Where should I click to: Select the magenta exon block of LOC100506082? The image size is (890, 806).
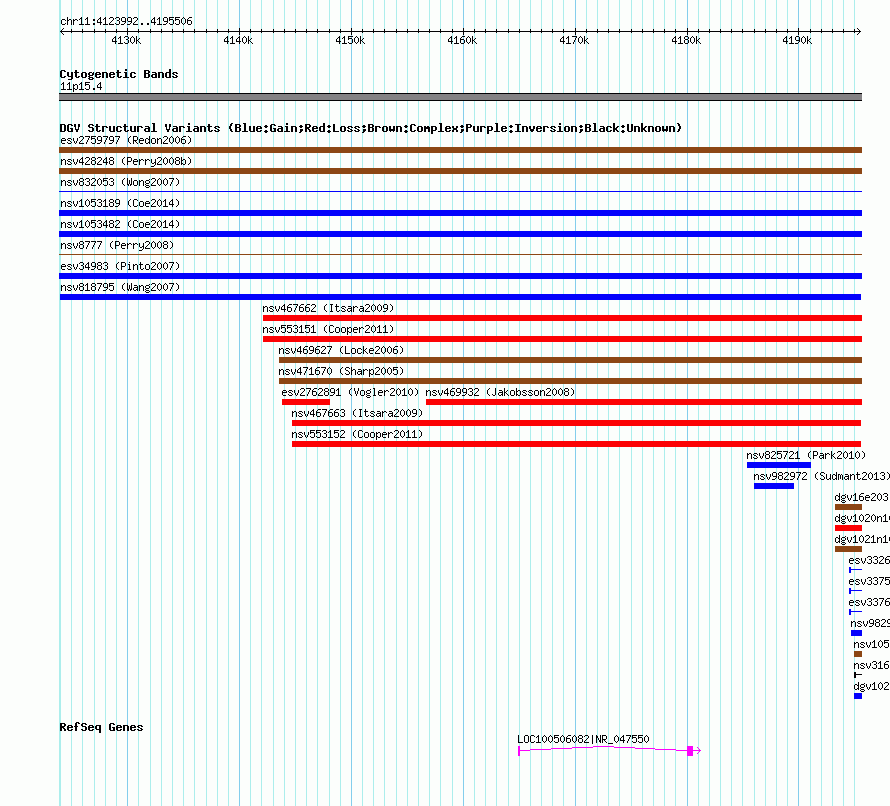[690, 751]
